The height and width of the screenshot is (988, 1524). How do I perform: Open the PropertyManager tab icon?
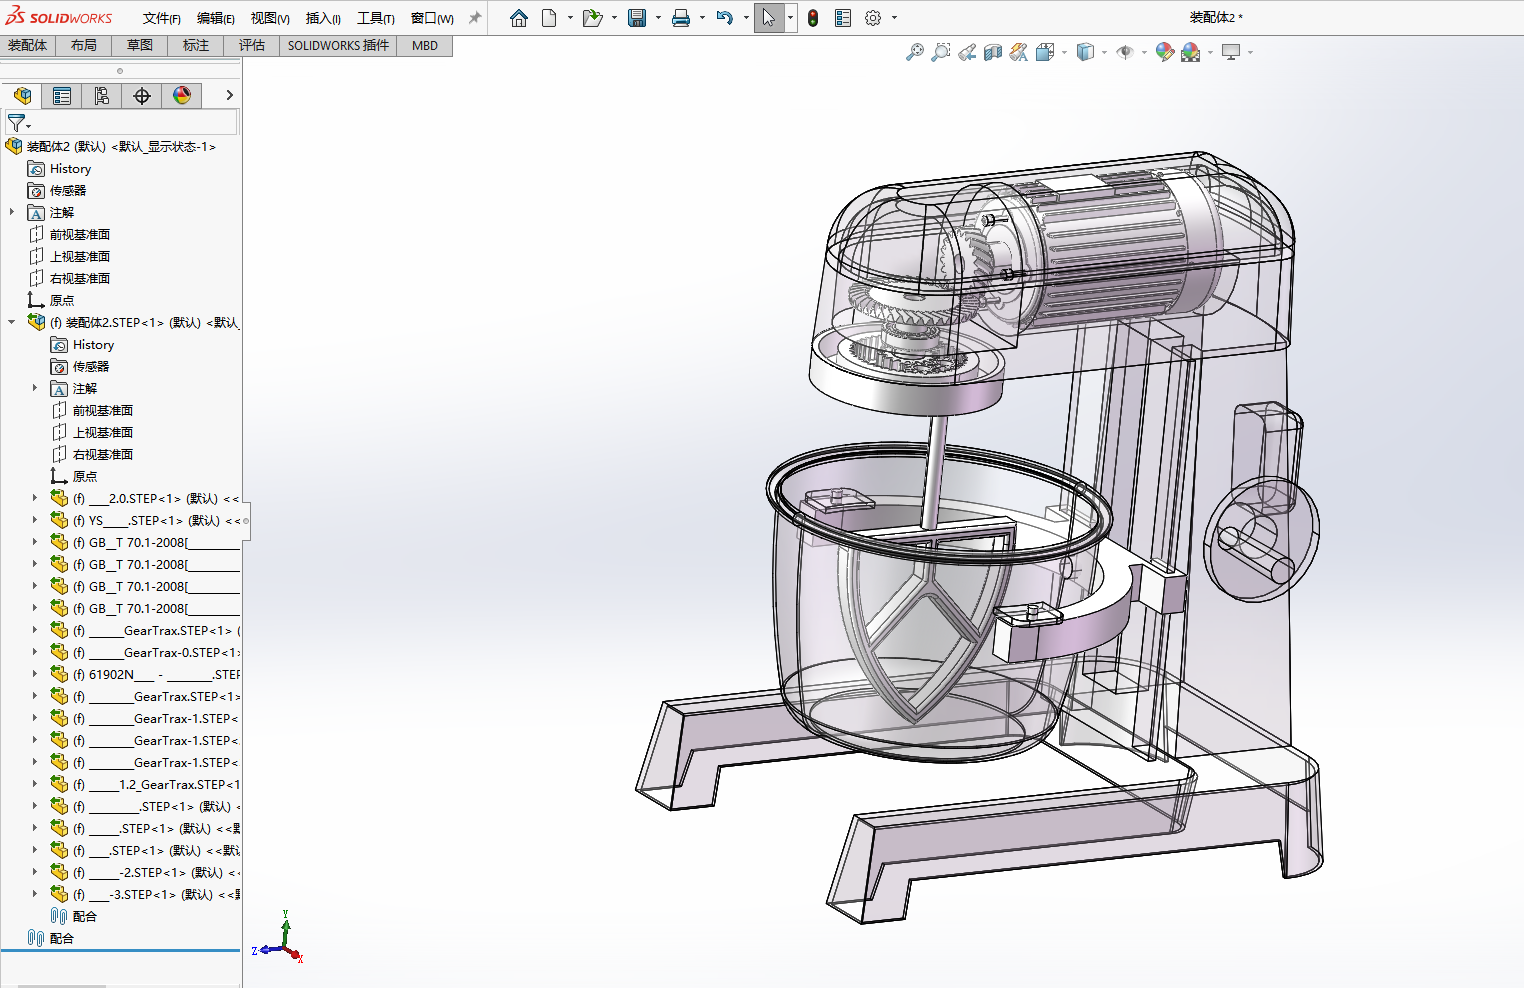click(x=62, y=96)
